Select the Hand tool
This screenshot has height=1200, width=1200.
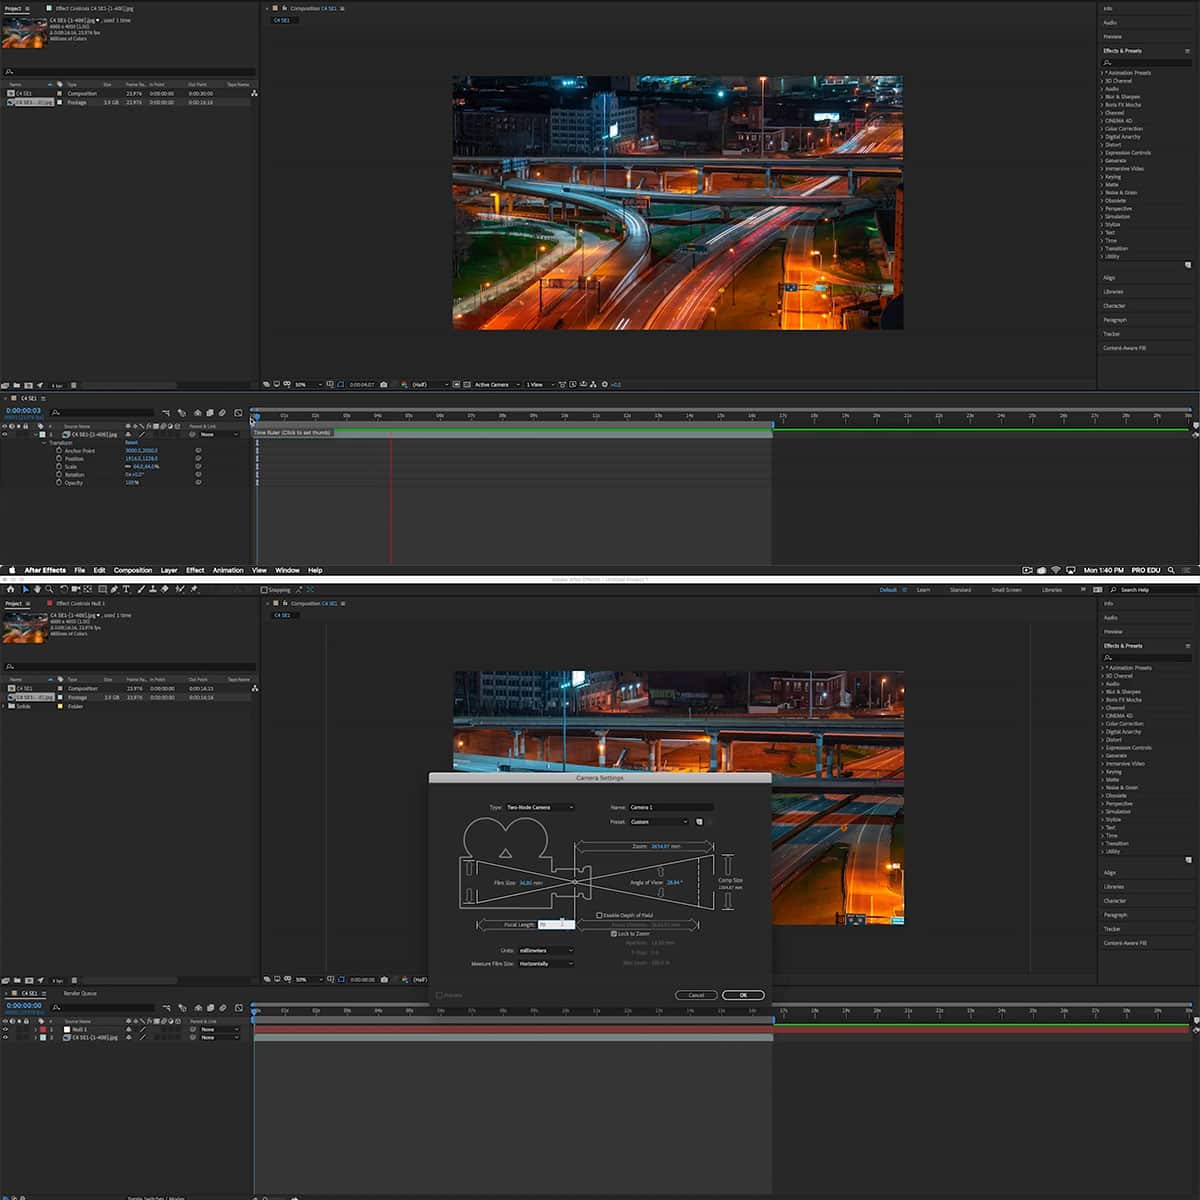point(37,589)
